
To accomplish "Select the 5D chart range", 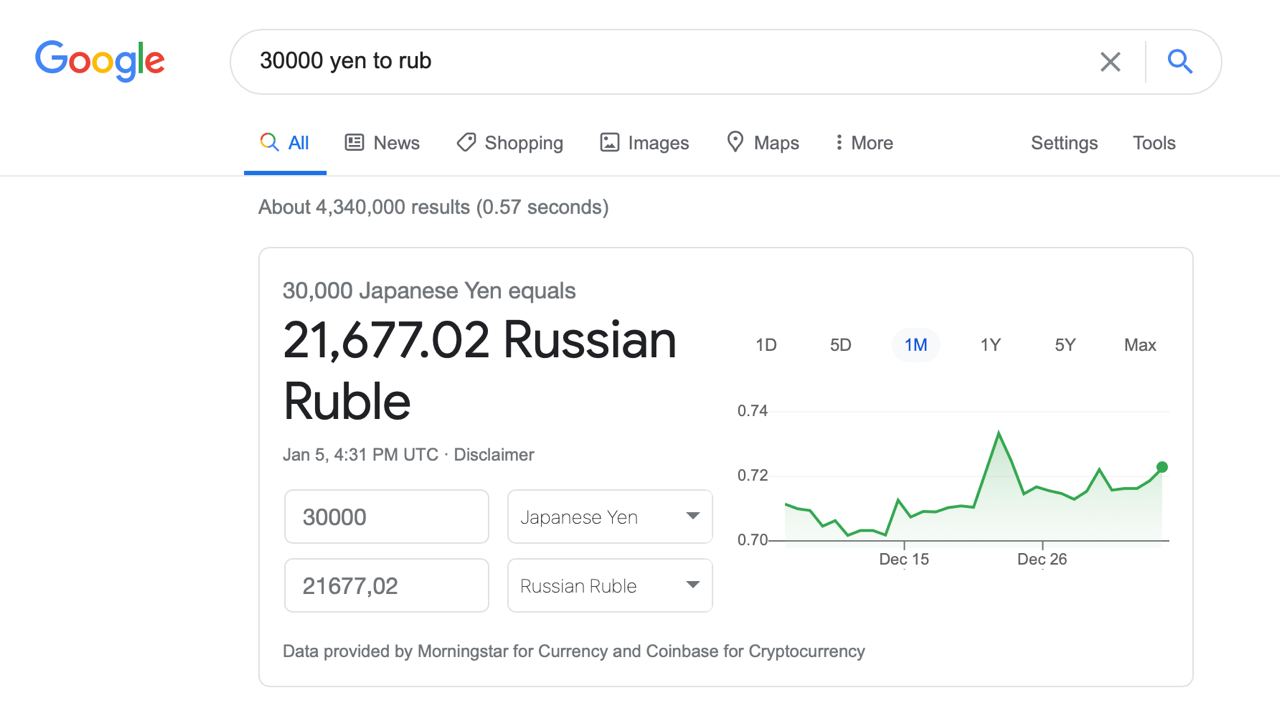I will 840,345.
